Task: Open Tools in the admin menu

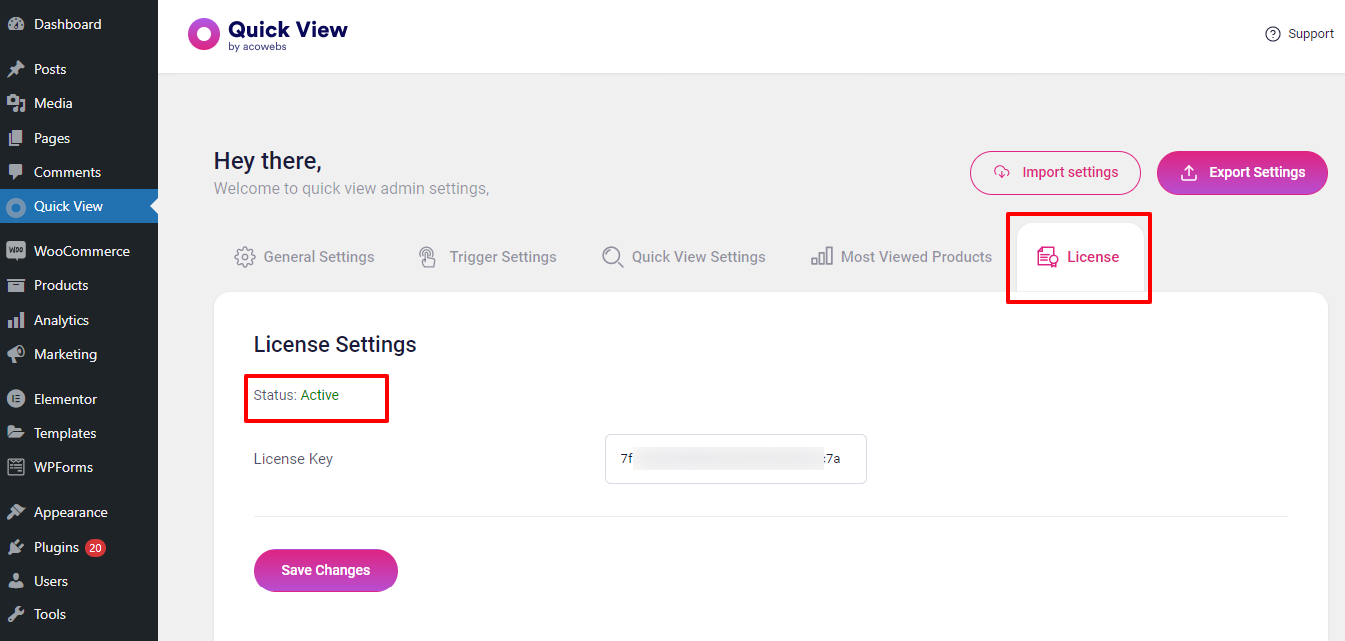Action: pyautogui.click(x=79, y=614)
